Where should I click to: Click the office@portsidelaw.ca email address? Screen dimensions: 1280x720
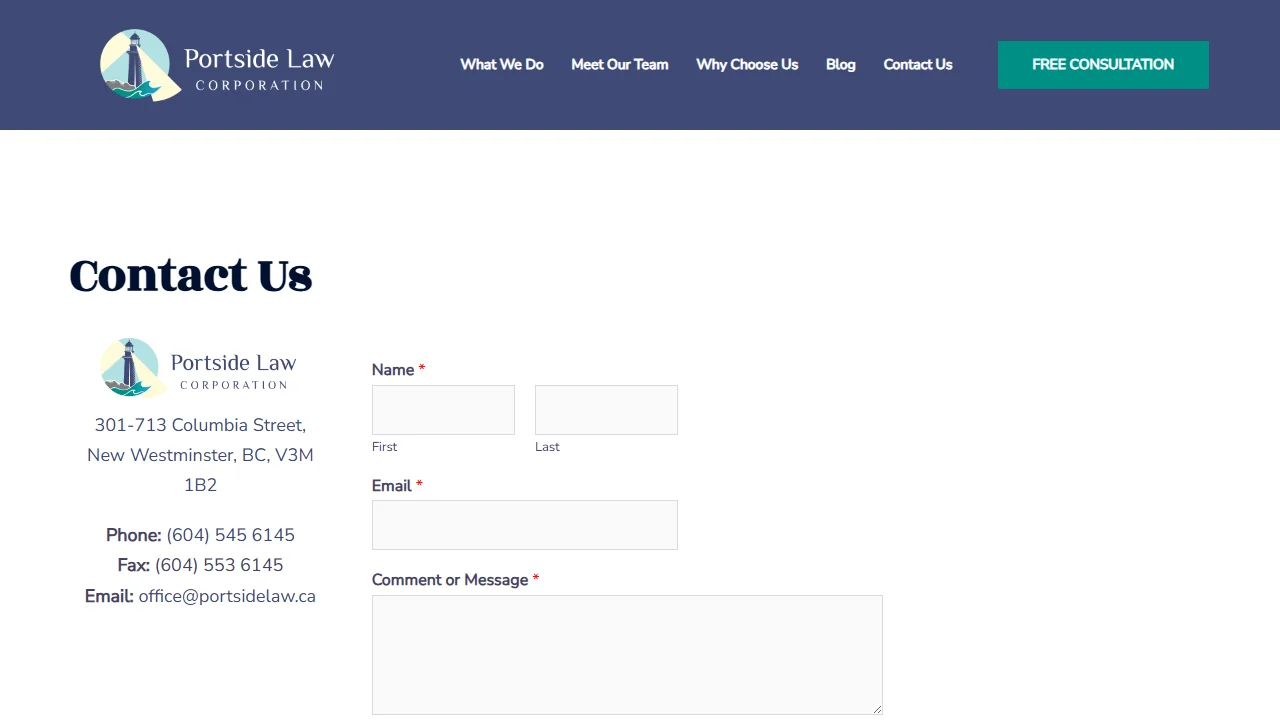point(227,596)
